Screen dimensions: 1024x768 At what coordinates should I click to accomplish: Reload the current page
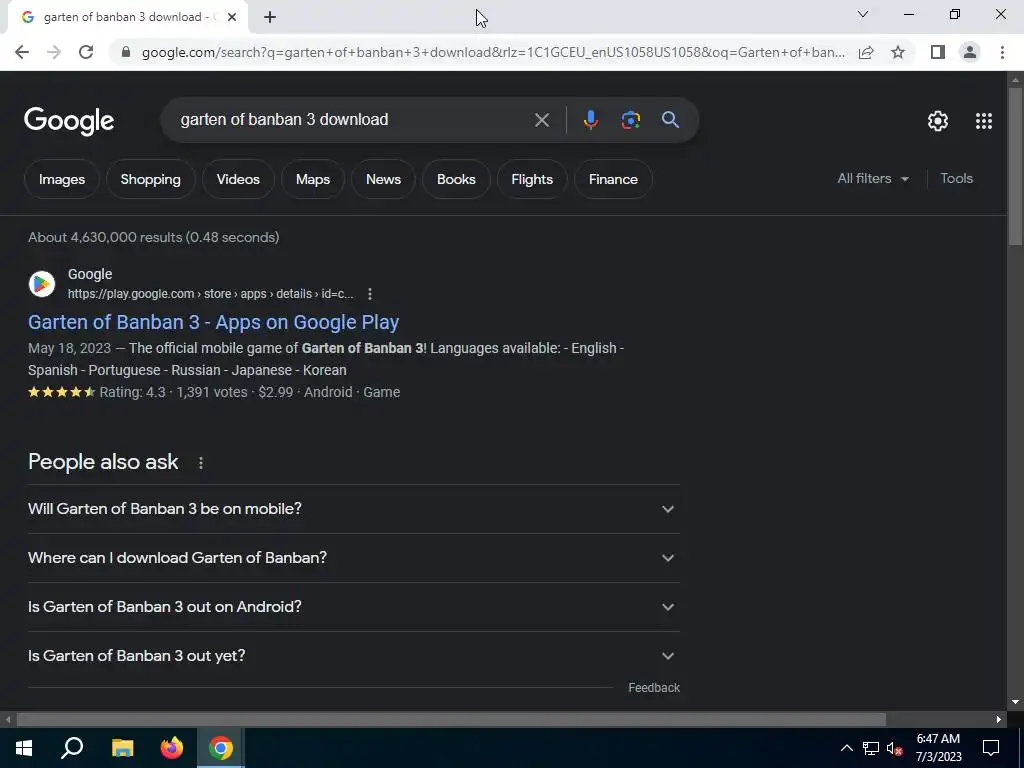tap(86, 52)
